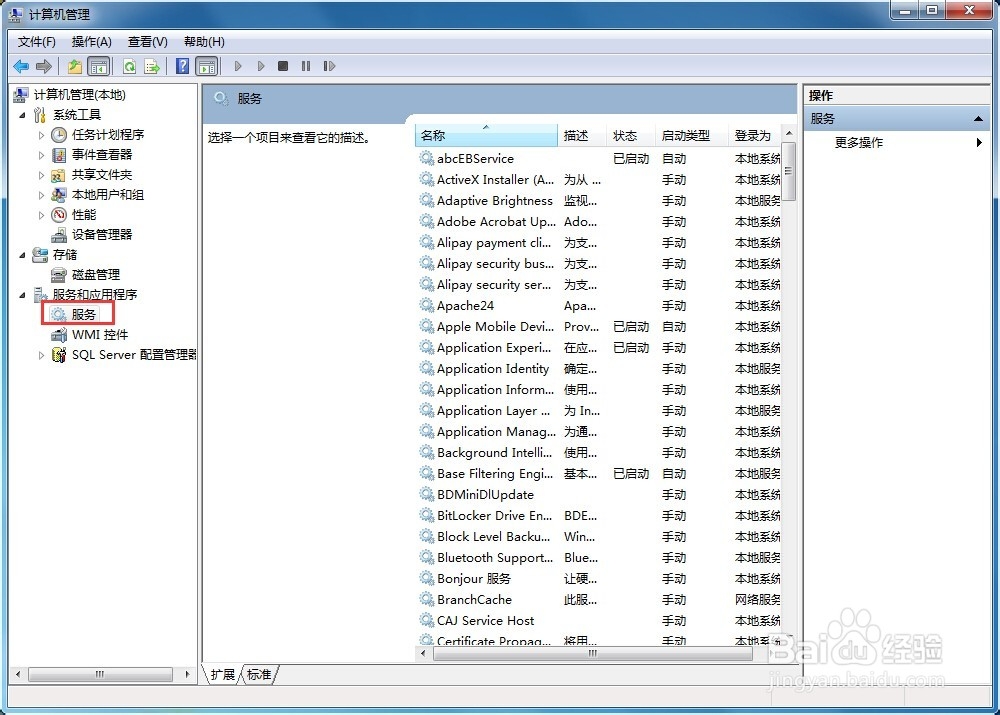Image resolution: width=1000 pixels, height=715 pixels.
Task: Open the 操作(A) menu
Action: 92,42
